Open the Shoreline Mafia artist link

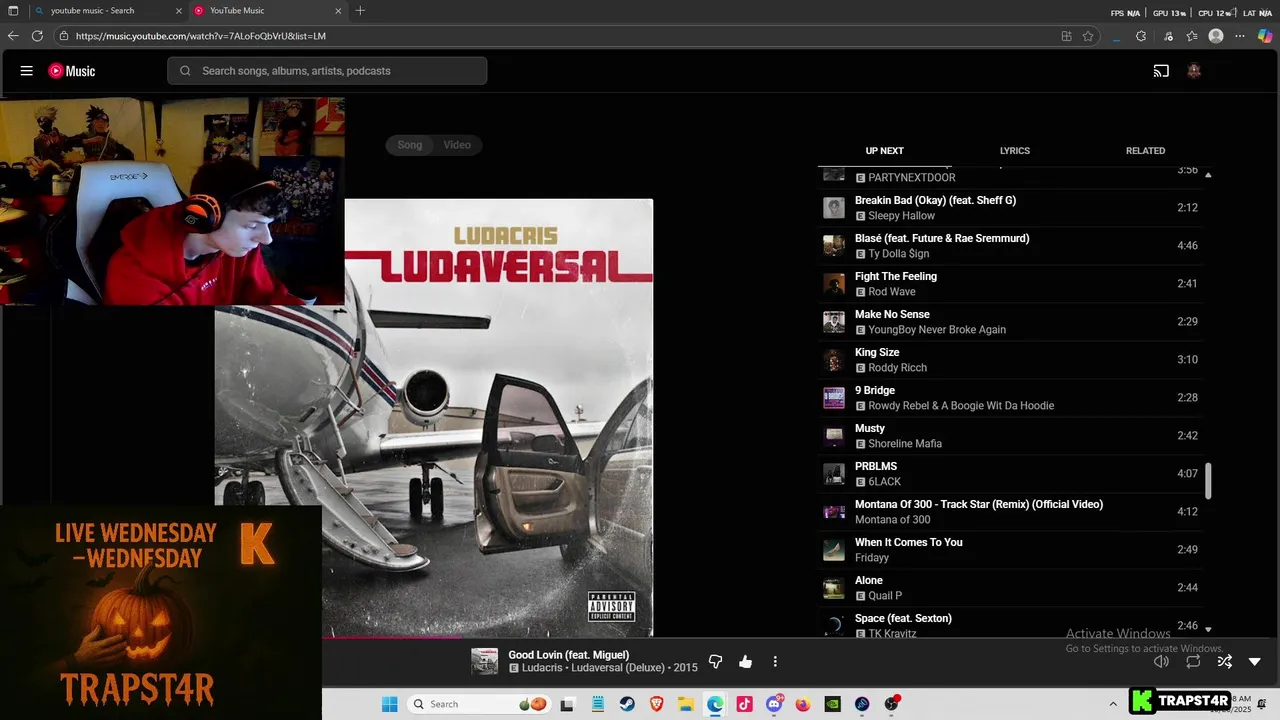[905, 444]
